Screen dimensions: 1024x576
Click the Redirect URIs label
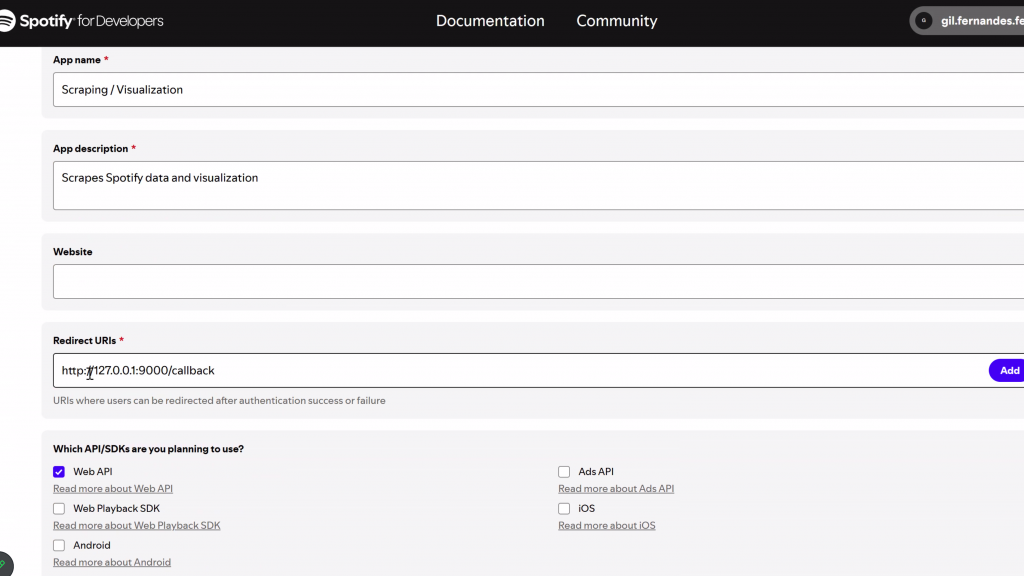(84, 340)
